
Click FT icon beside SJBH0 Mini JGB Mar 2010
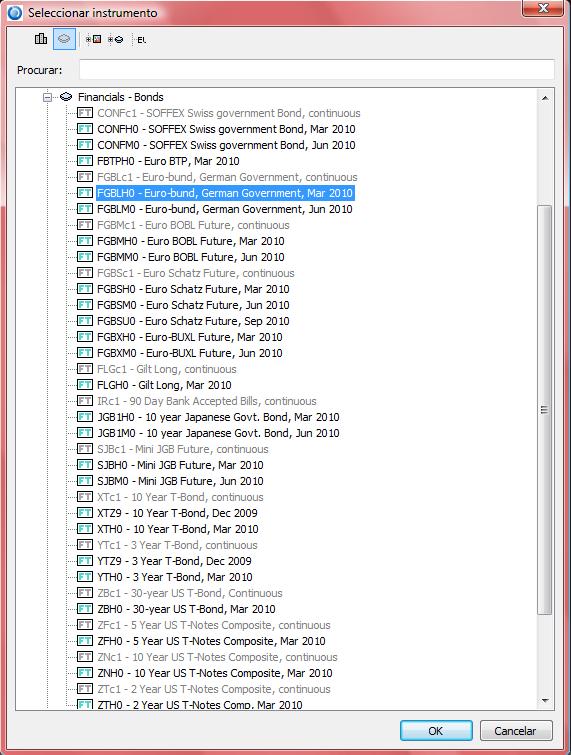click(x=85, y=465)
